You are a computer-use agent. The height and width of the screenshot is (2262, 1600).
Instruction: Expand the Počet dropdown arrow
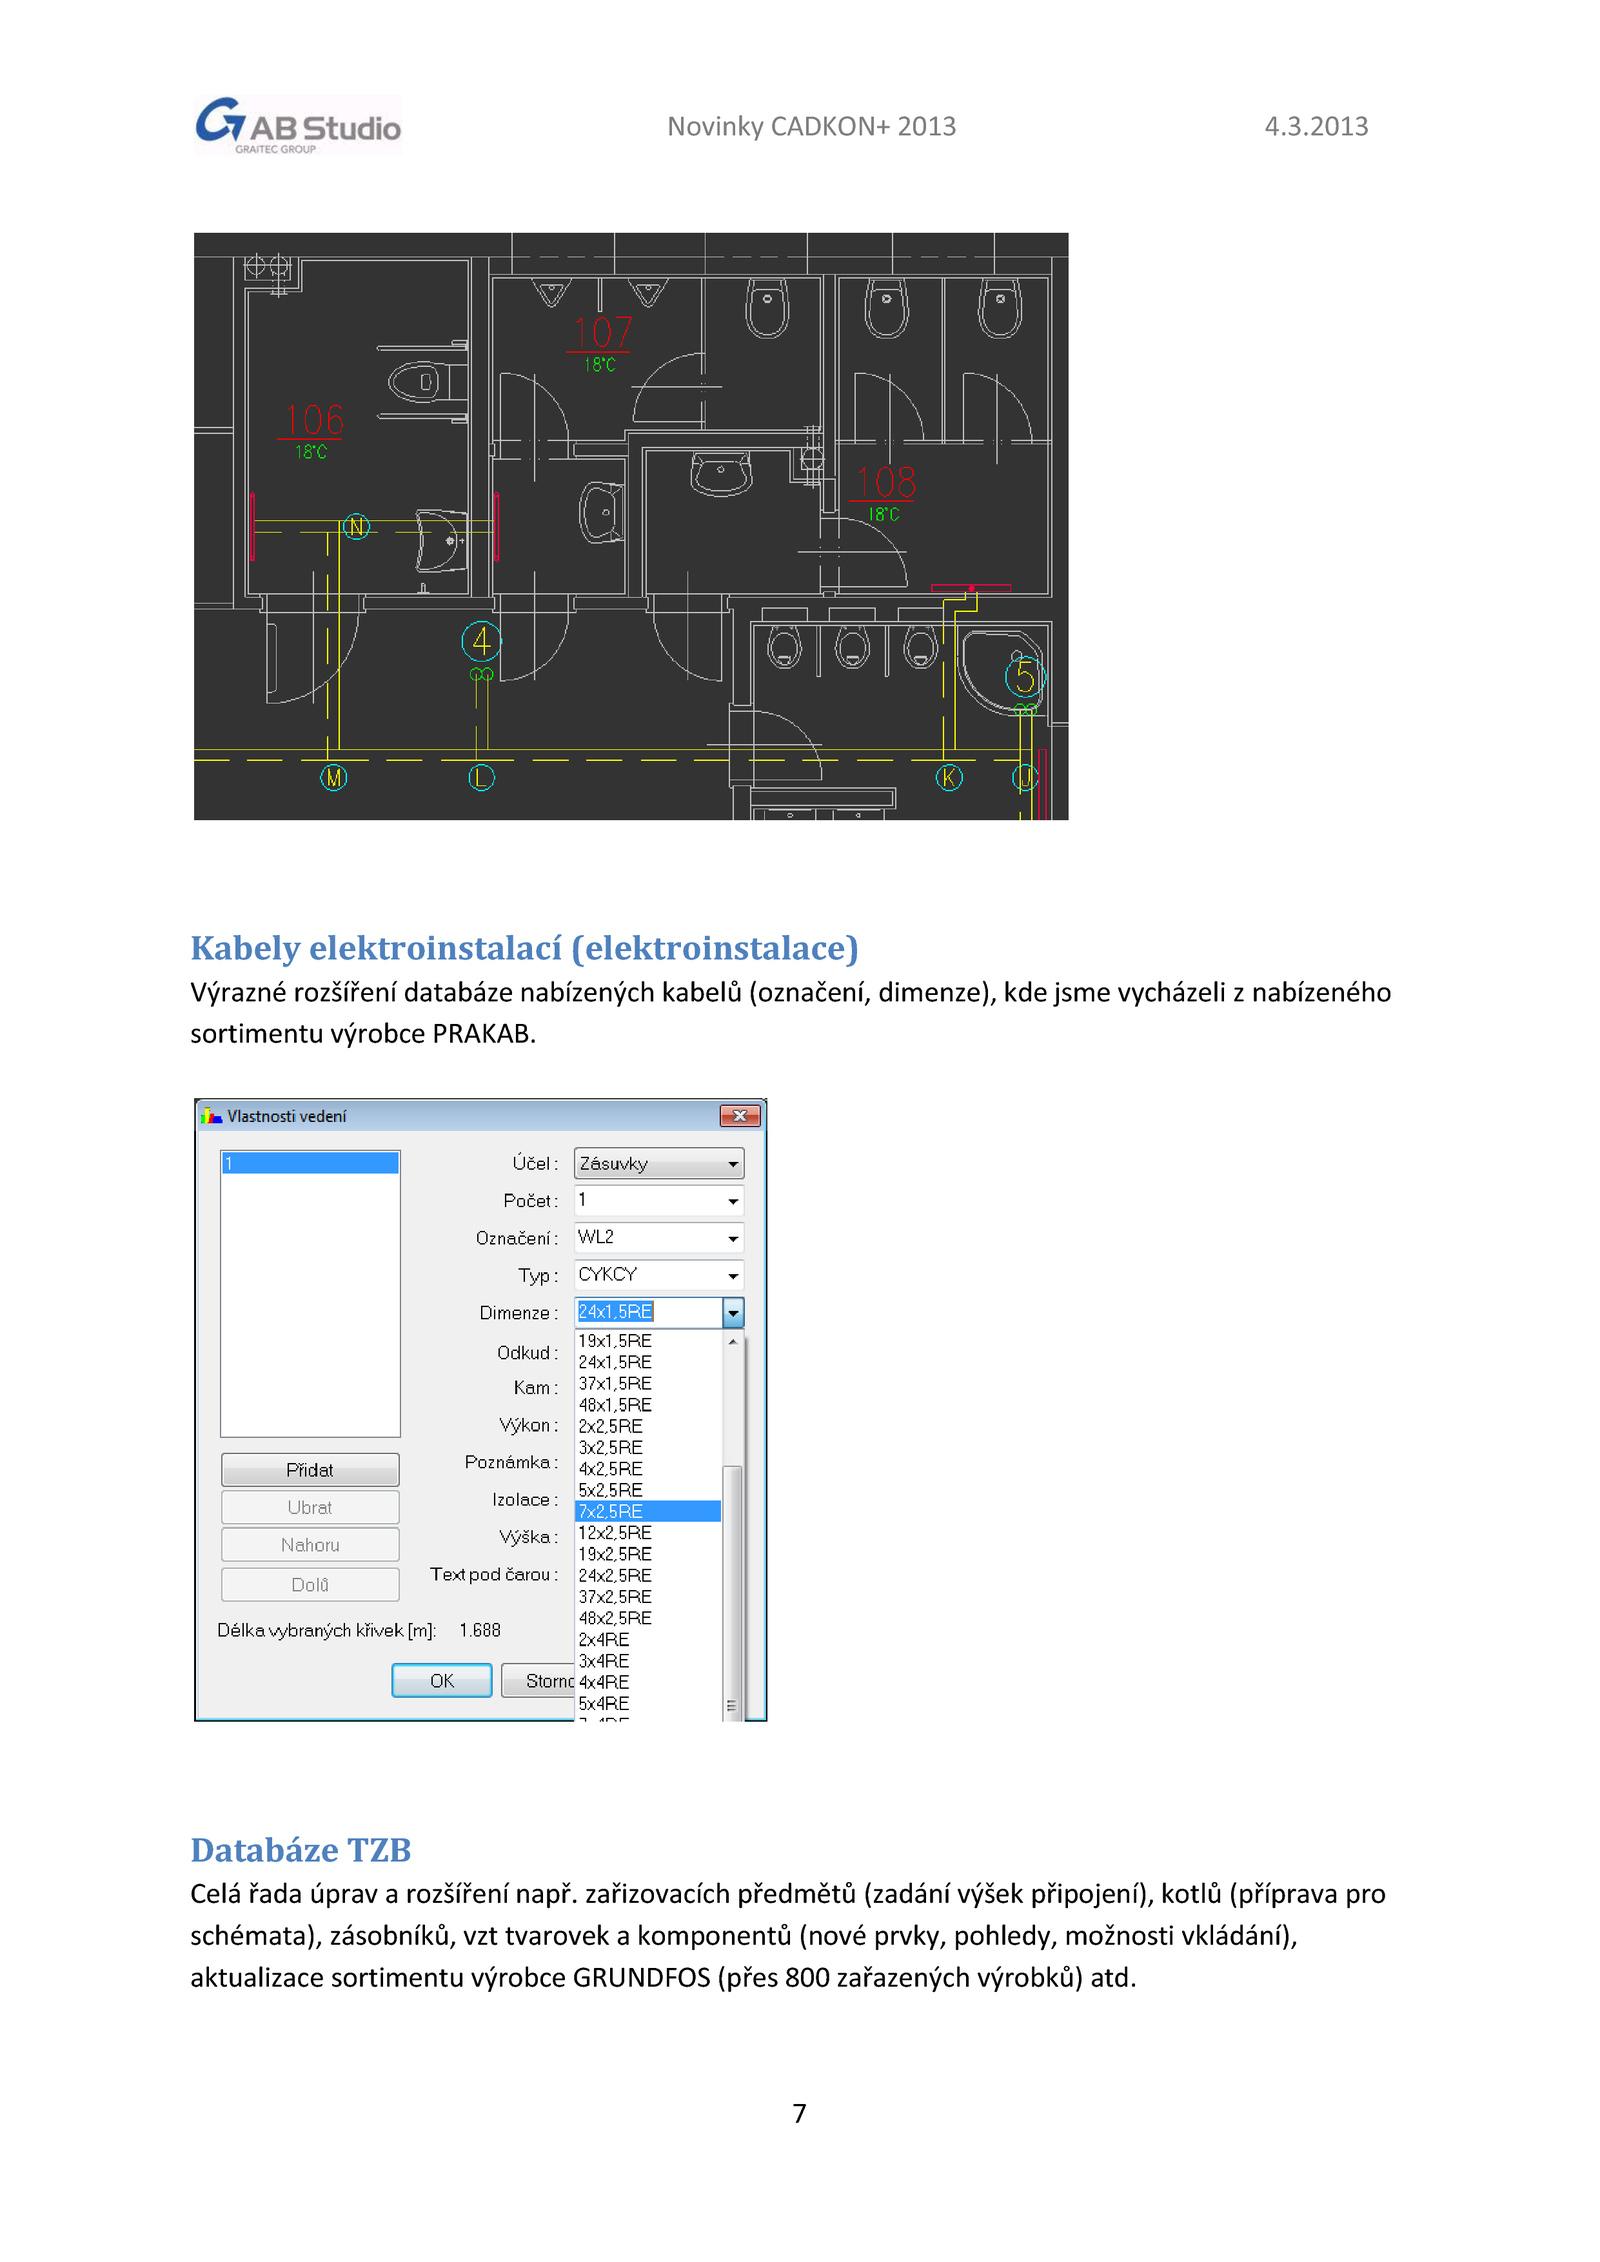(x=733, y=1201)
